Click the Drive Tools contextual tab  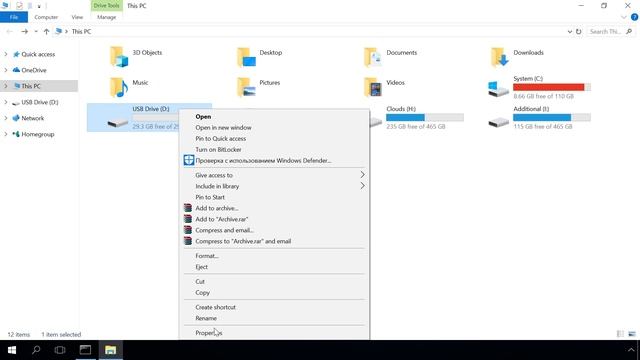coord(107,6)
